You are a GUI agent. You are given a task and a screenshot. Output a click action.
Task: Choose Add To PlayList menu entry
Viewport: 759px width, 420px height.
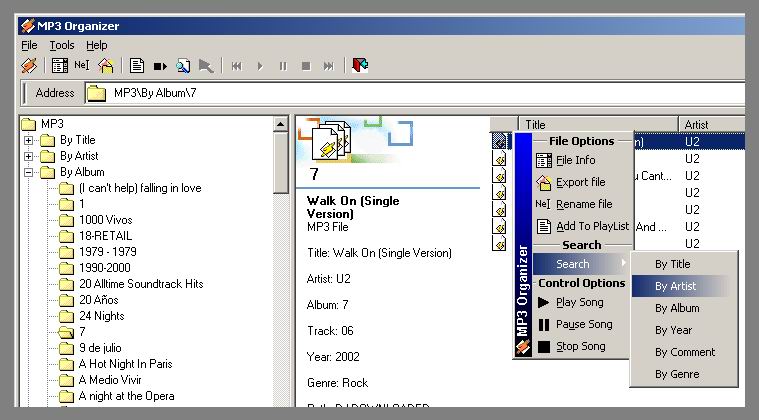pyautogui.click(x=583, y=226)
